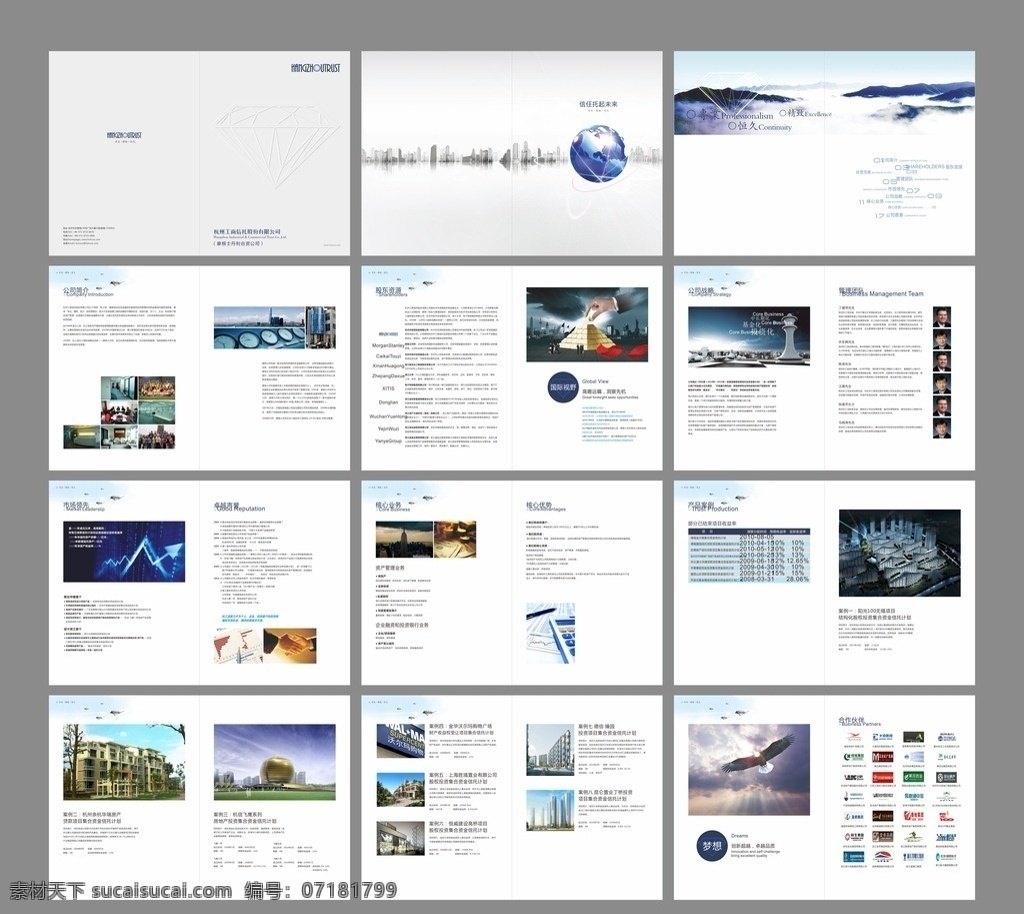1024x914 pixels.
Task: Click the 资产管理业务 subheading
Action: [x=390, y=568]
